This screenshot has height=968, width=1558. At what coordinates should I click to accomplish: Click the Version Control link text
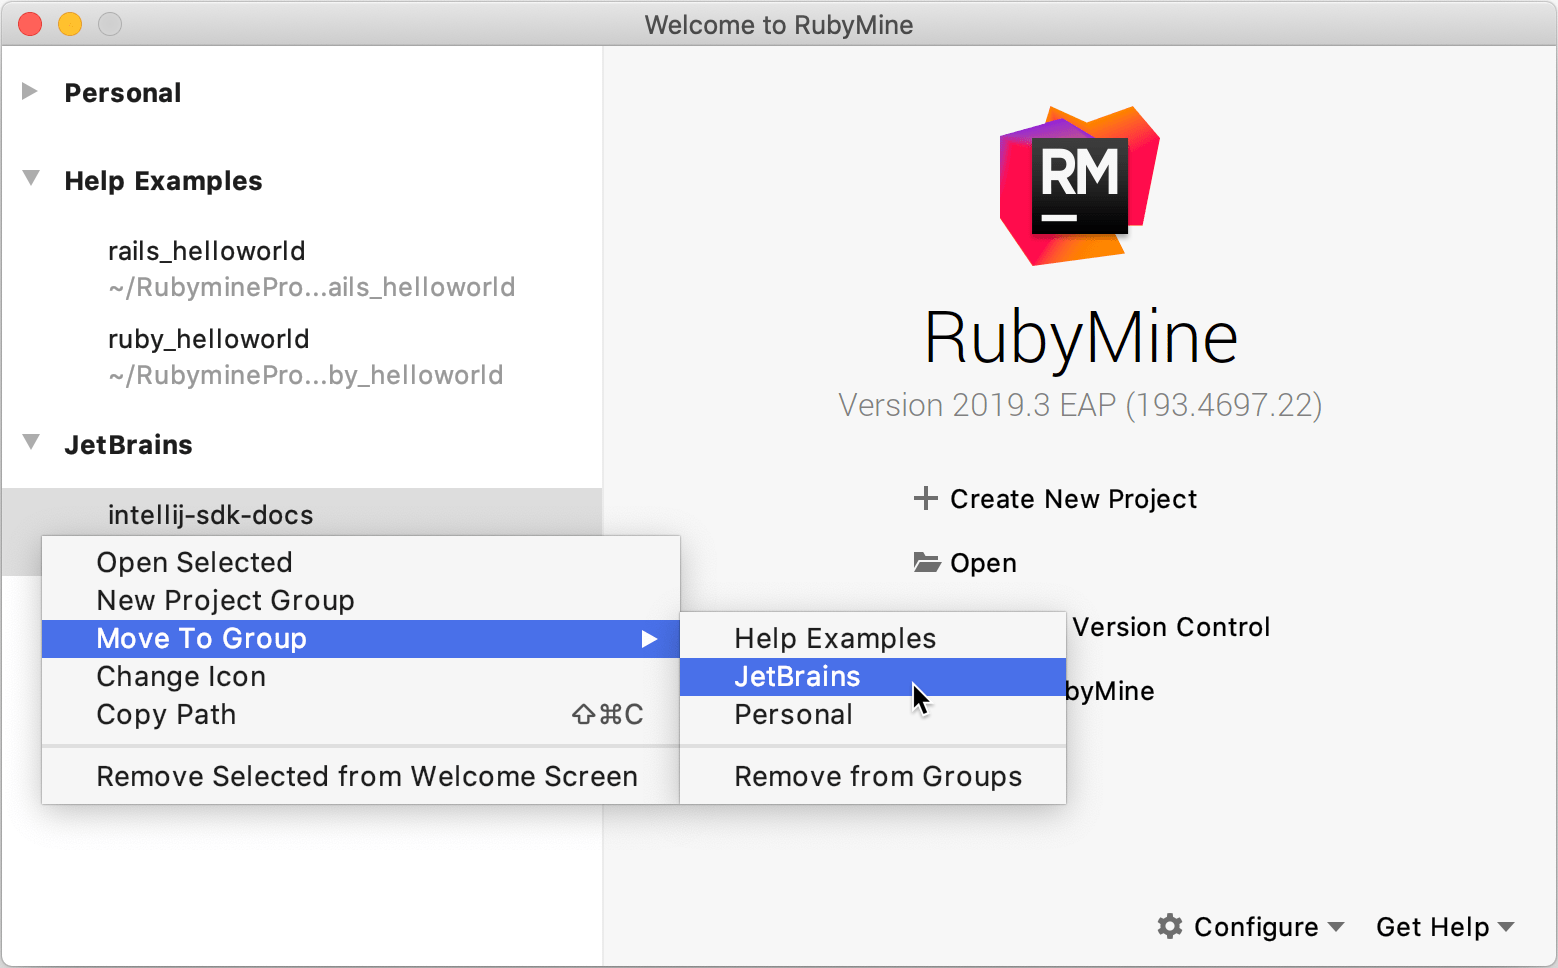[x=1171, y=627]
